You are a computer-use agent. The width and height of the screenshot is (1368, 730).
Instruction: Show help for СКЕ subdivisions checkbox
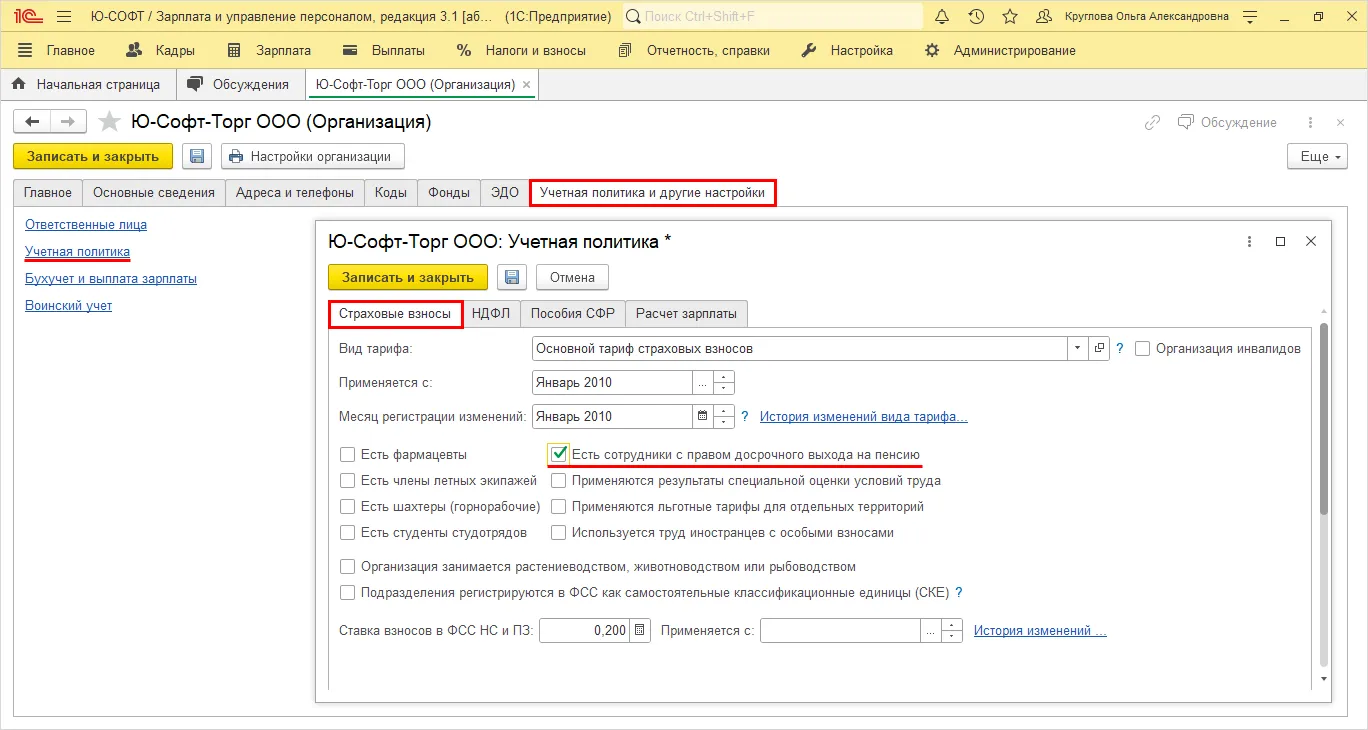pyautogui.click(x=958, y=592)
